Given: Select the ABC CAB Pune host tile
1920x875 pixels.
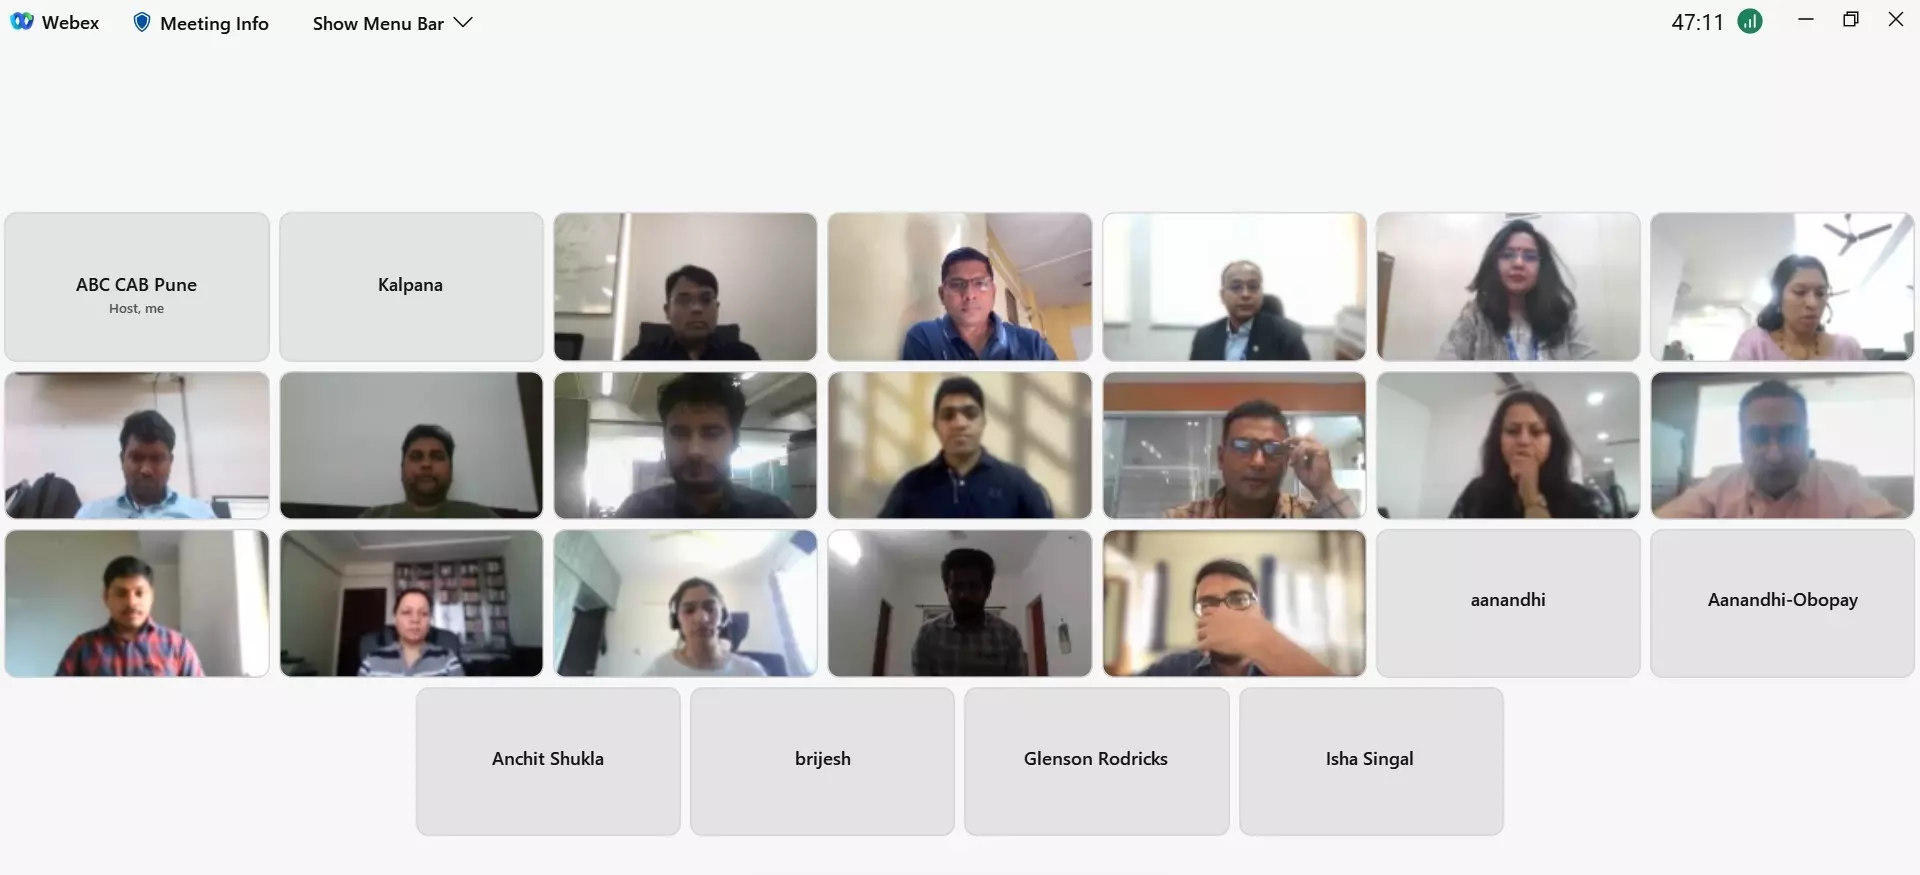Looking at the screenshot, I should tap(137, 287).
